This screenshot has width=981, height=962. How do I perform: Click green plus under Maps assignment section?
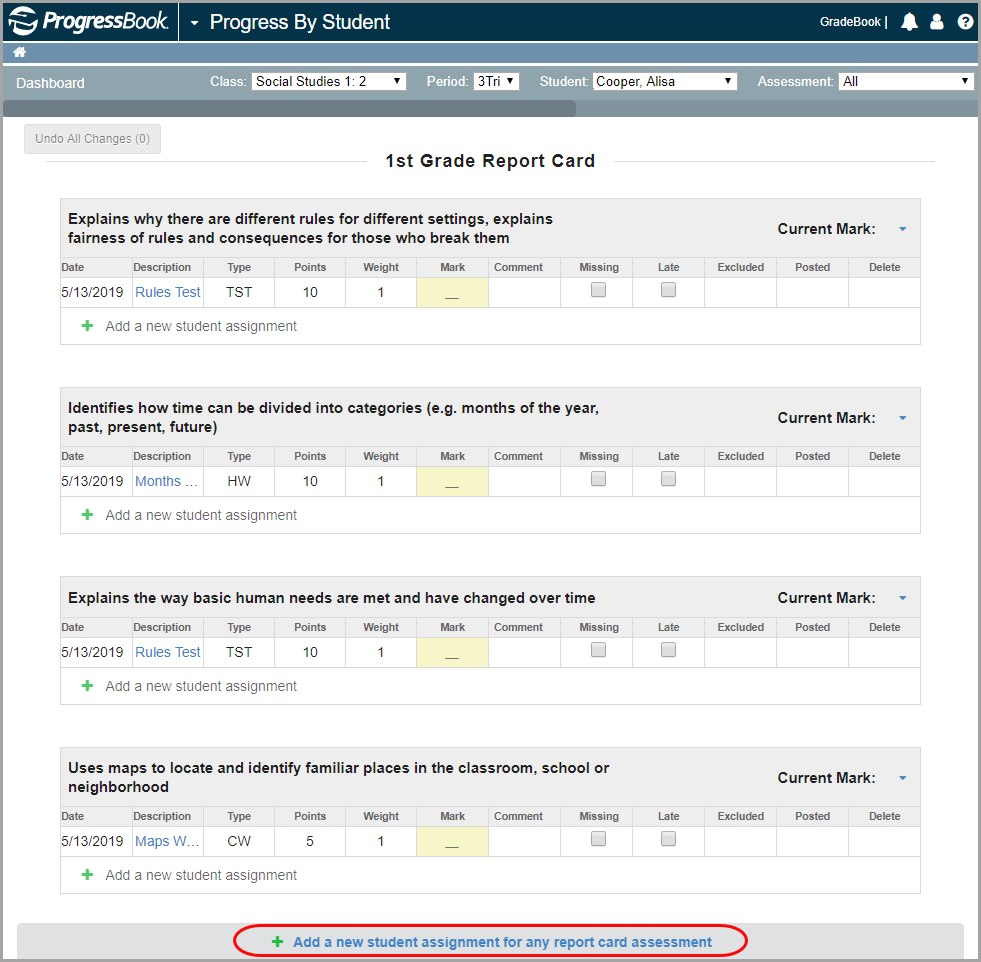pos(88,875)
